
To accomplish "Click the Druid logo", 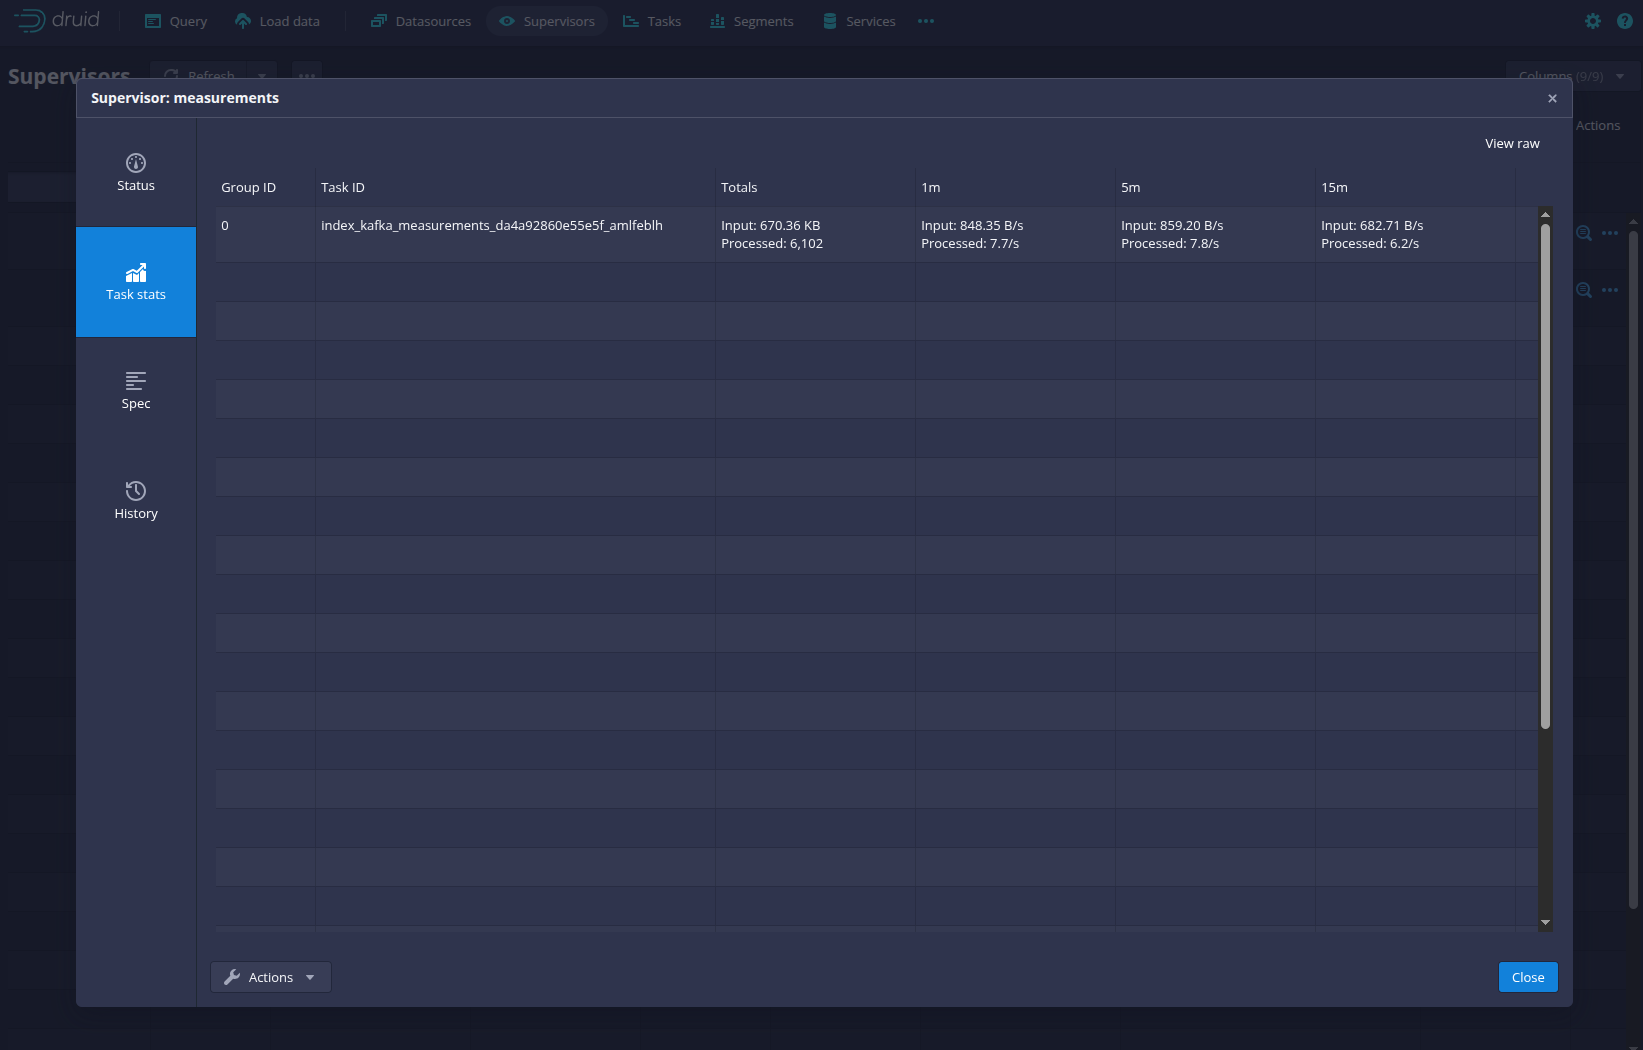I will click(x=57, y=21).
